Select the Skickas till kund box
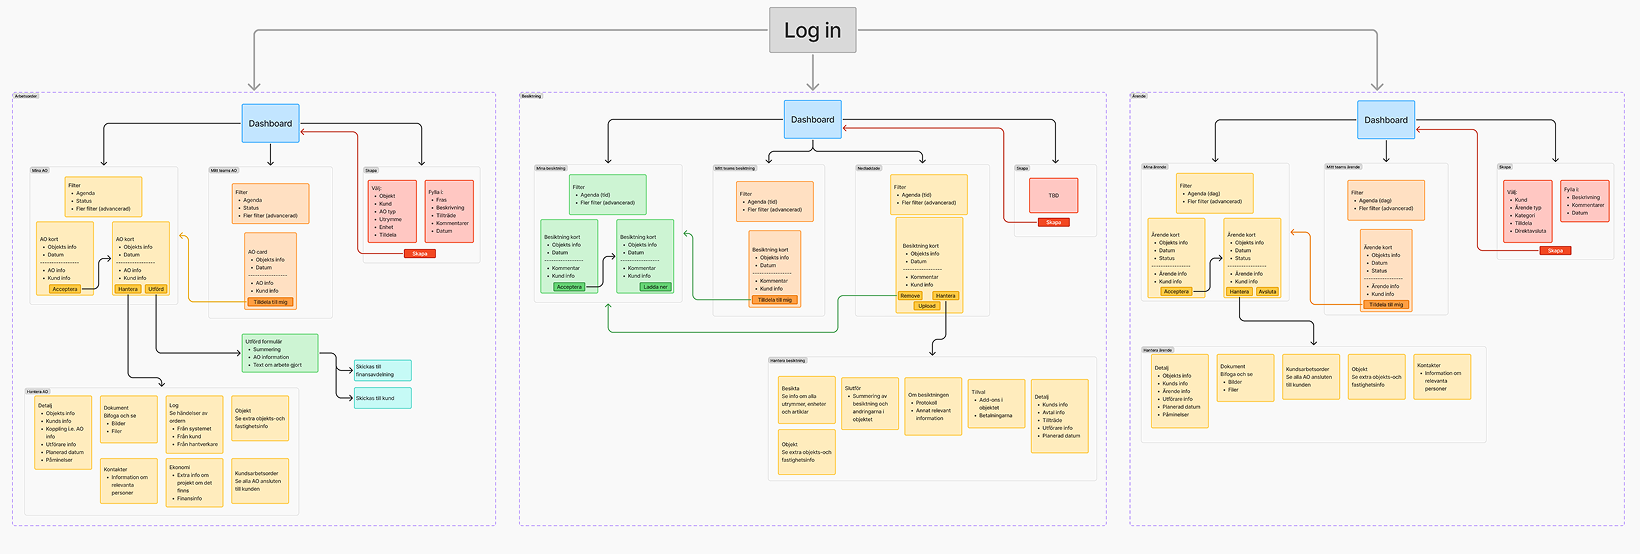Screen dimensions: 1640x554 [382, 398]
